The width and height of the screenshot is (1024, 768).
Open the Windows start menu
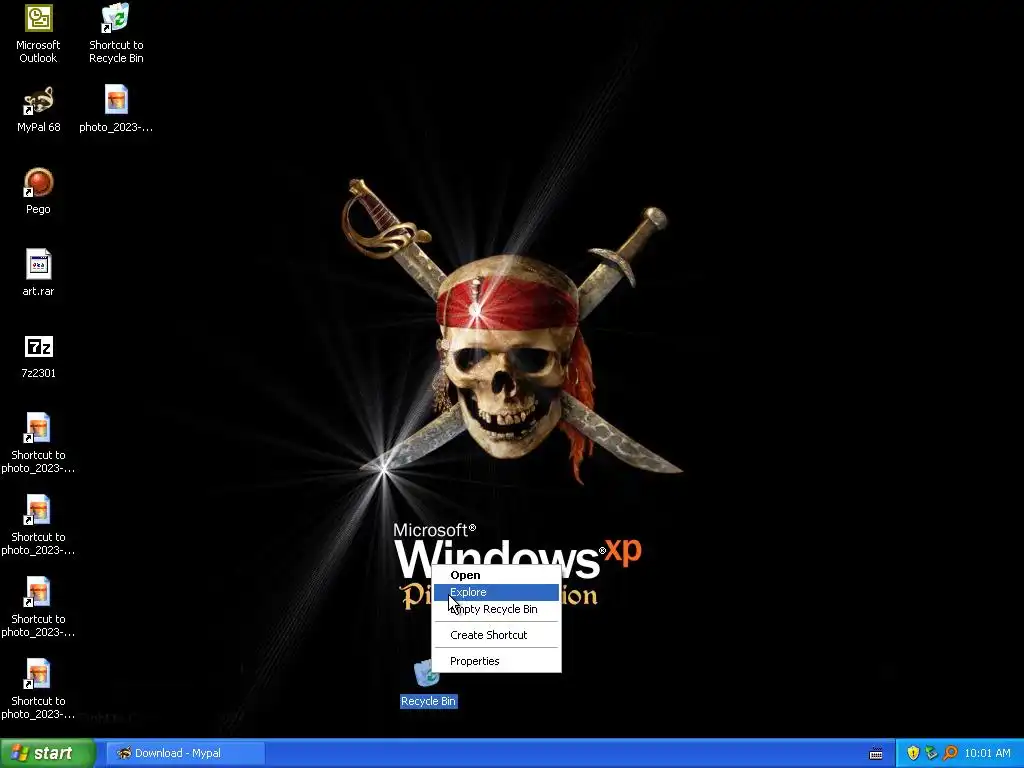47,753
